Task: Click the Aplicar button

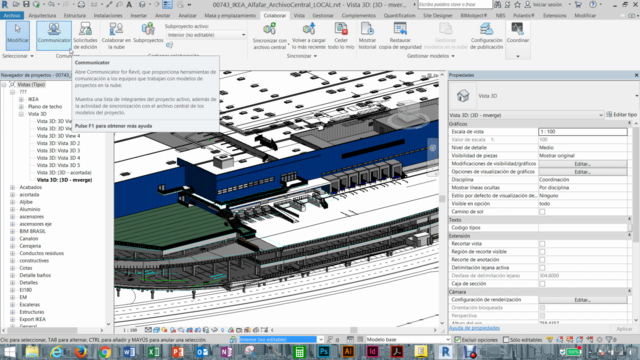Action: pyautogui.click(x=624, y=329)
